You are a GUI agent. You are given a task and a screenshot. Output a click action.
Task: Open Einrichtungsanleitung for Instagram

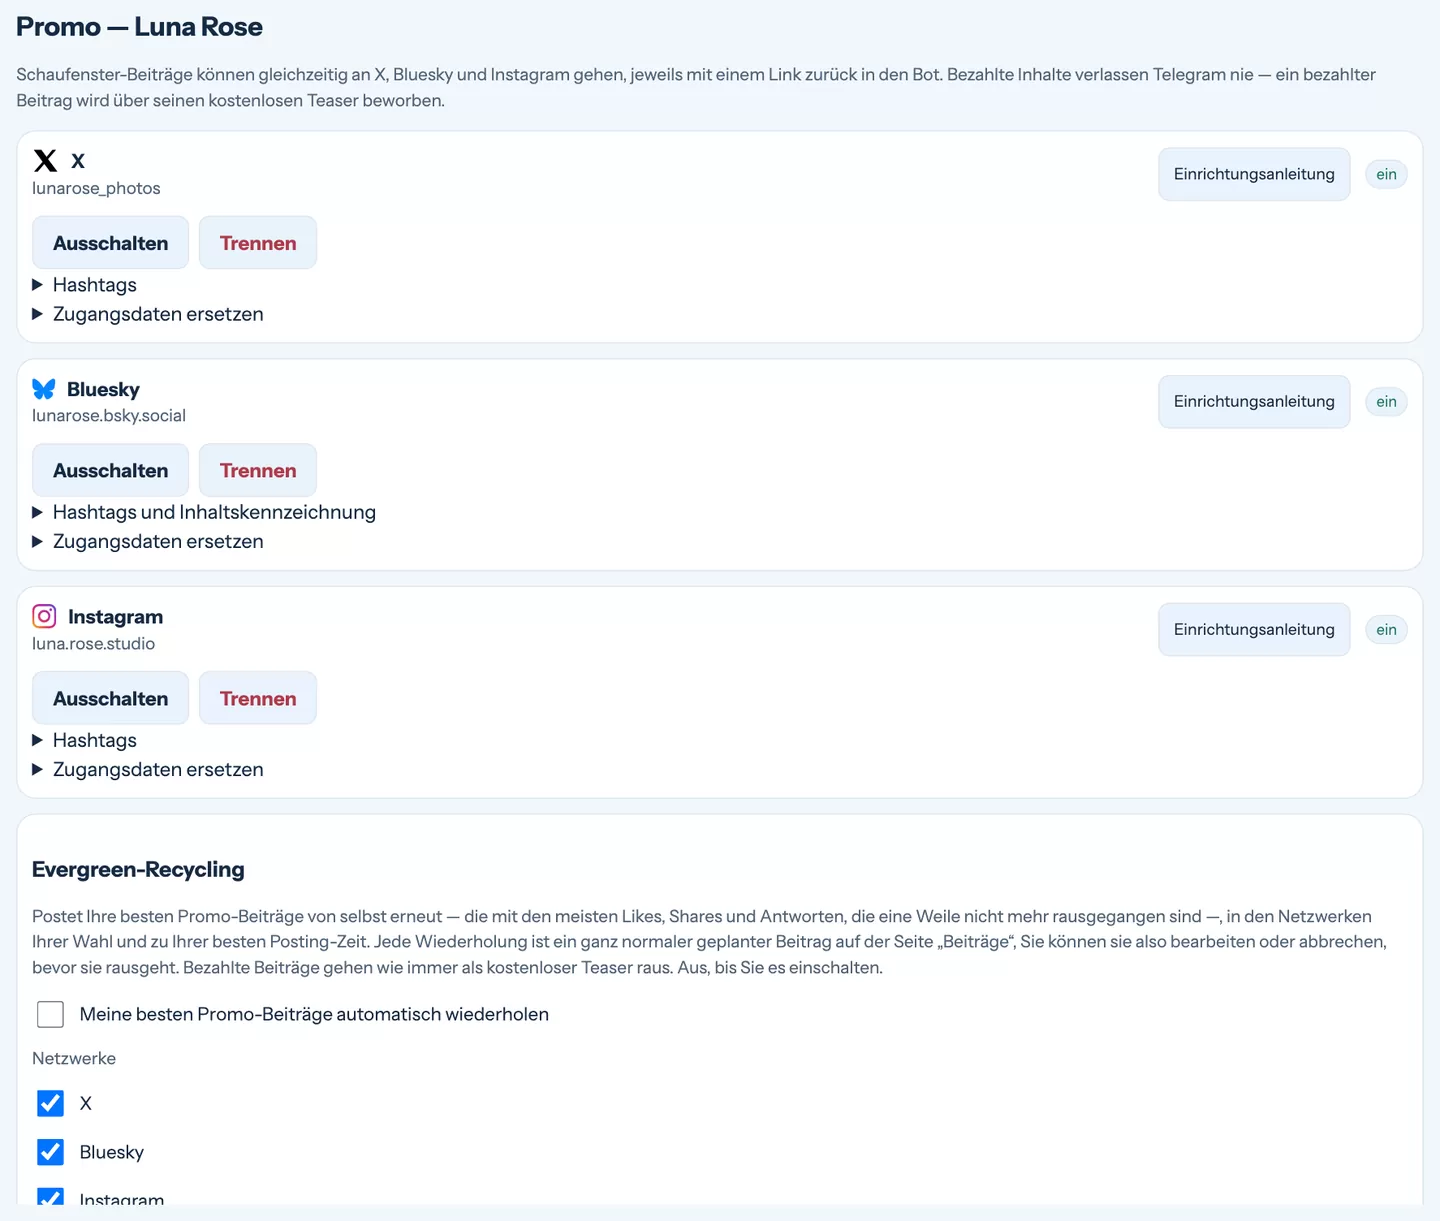coord(1254,629)
